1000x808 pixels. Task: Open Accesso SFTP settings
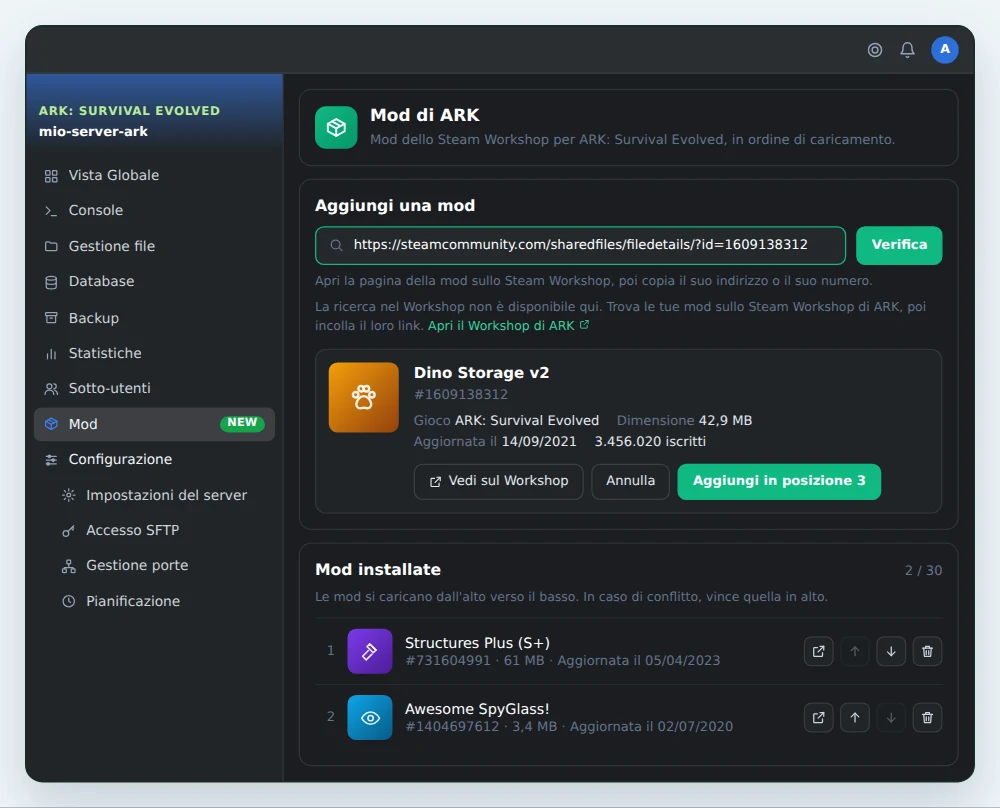[154, 530]
